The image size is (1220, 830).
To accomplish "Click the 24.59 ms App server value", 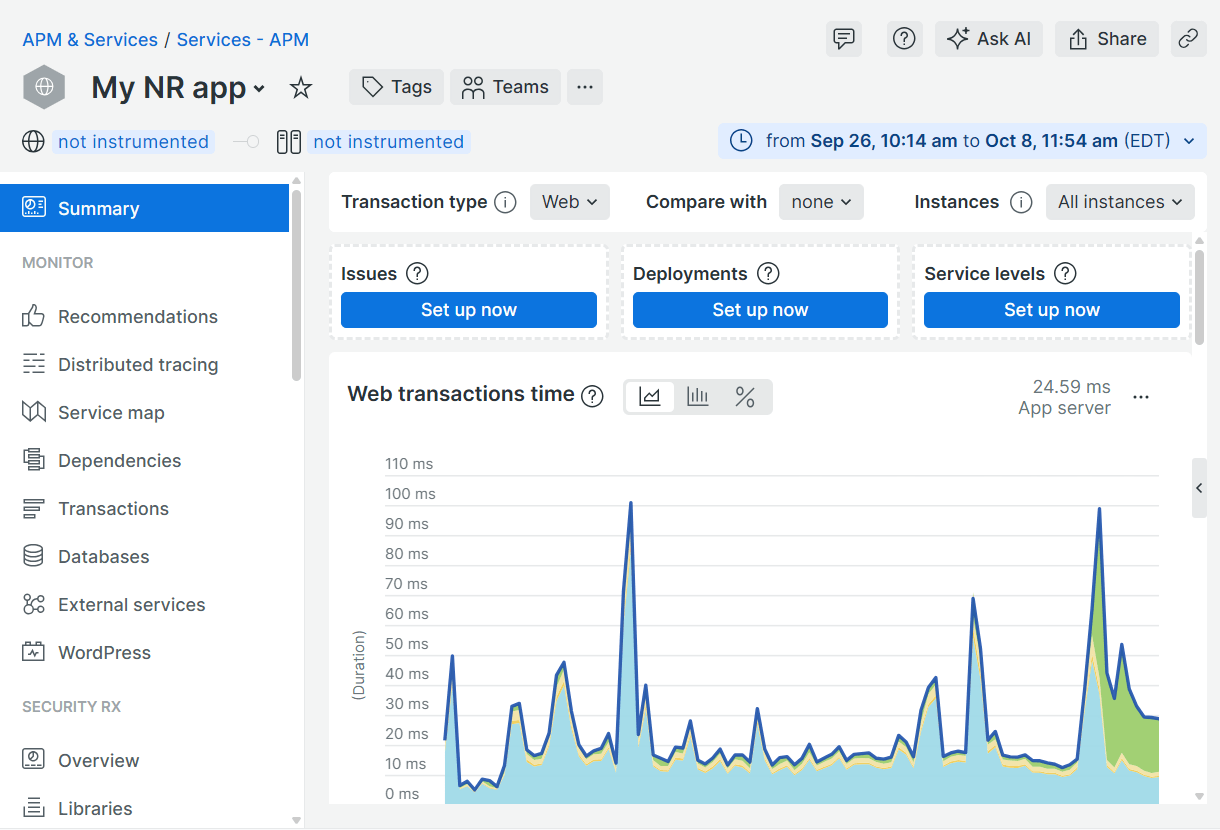I will click(x=1064, y=397).
